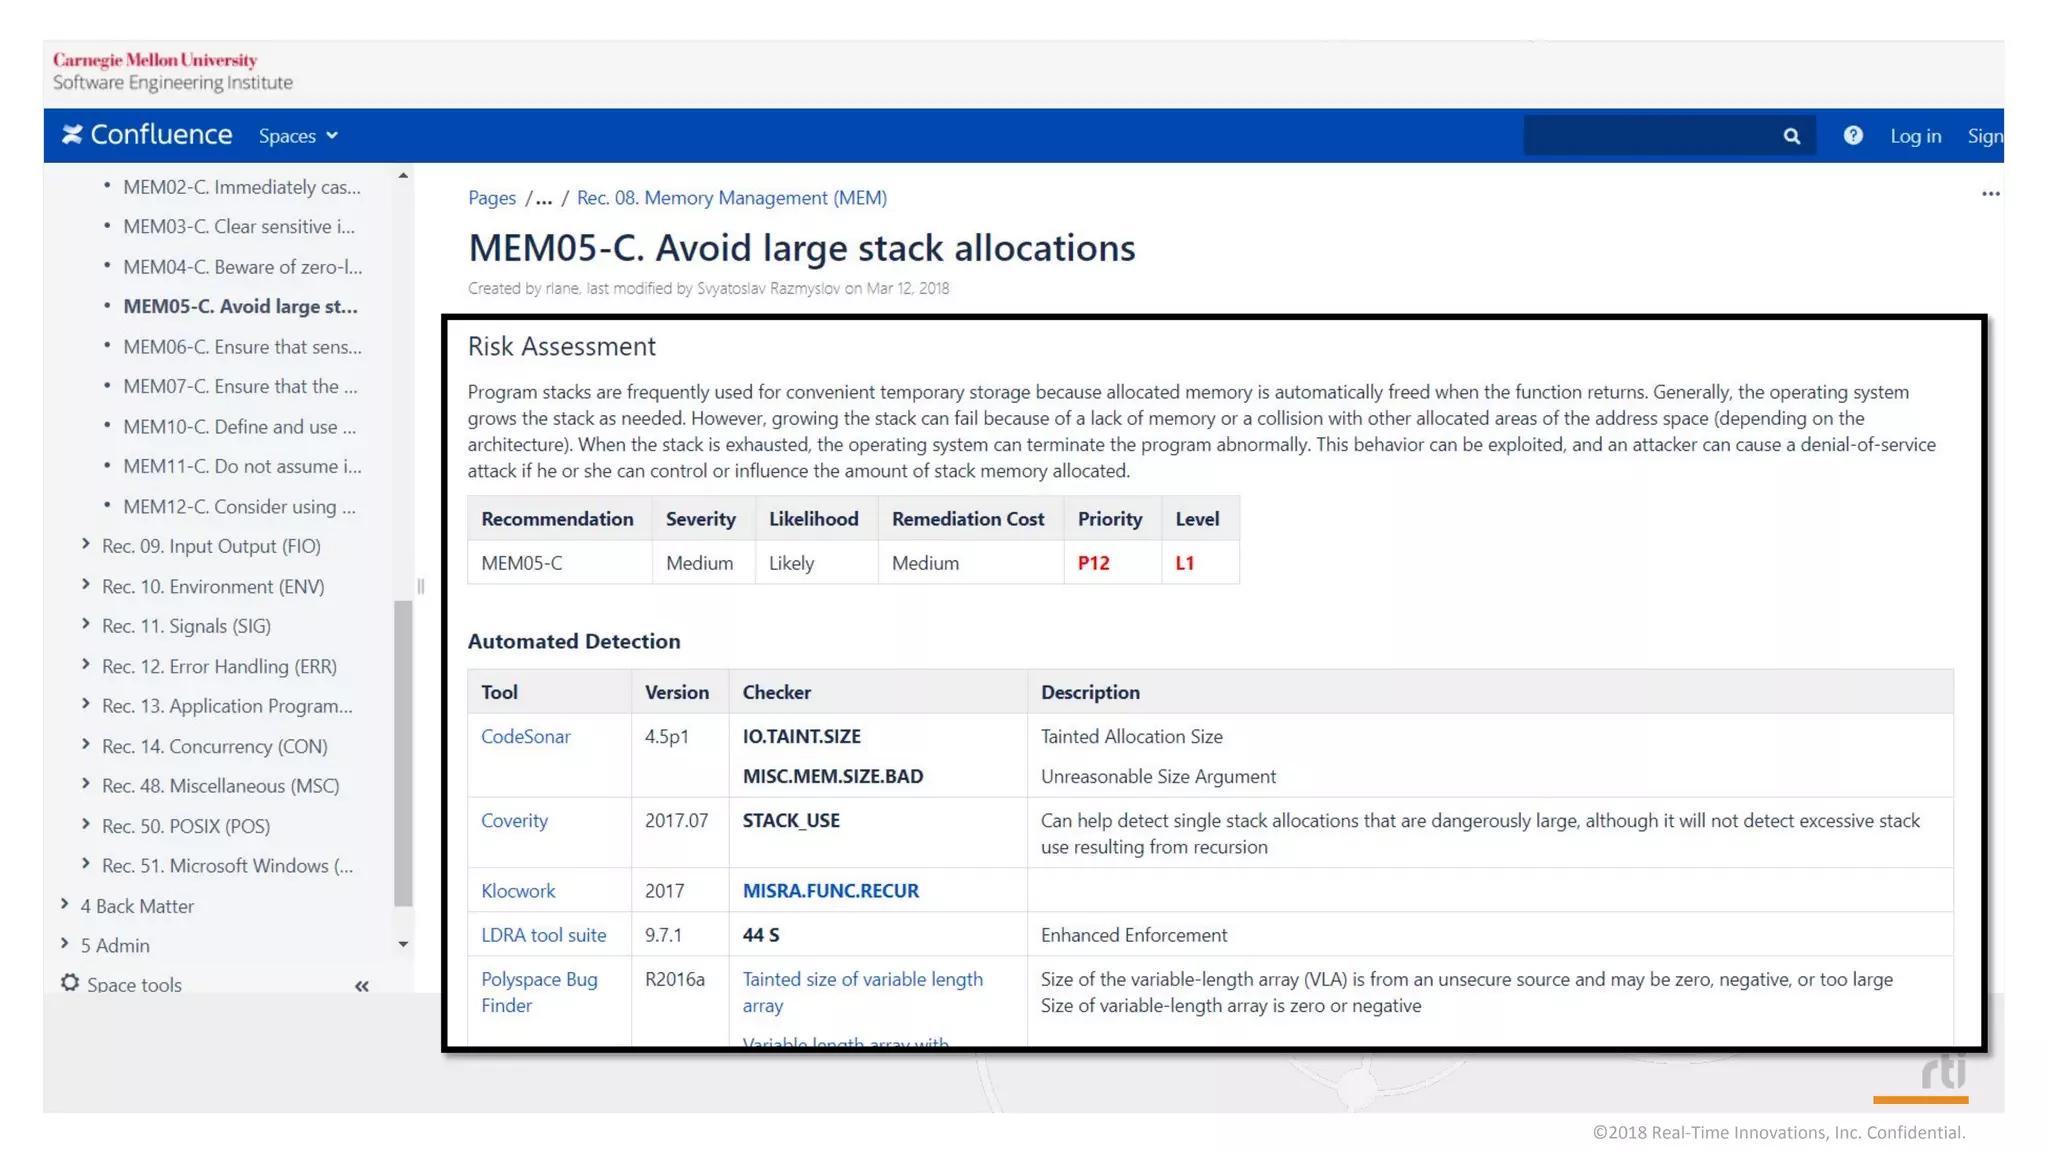Open Space tools gear icon
This screenshot has height=1152, width=2048.
pyautogui.click(x=70, y=983)
